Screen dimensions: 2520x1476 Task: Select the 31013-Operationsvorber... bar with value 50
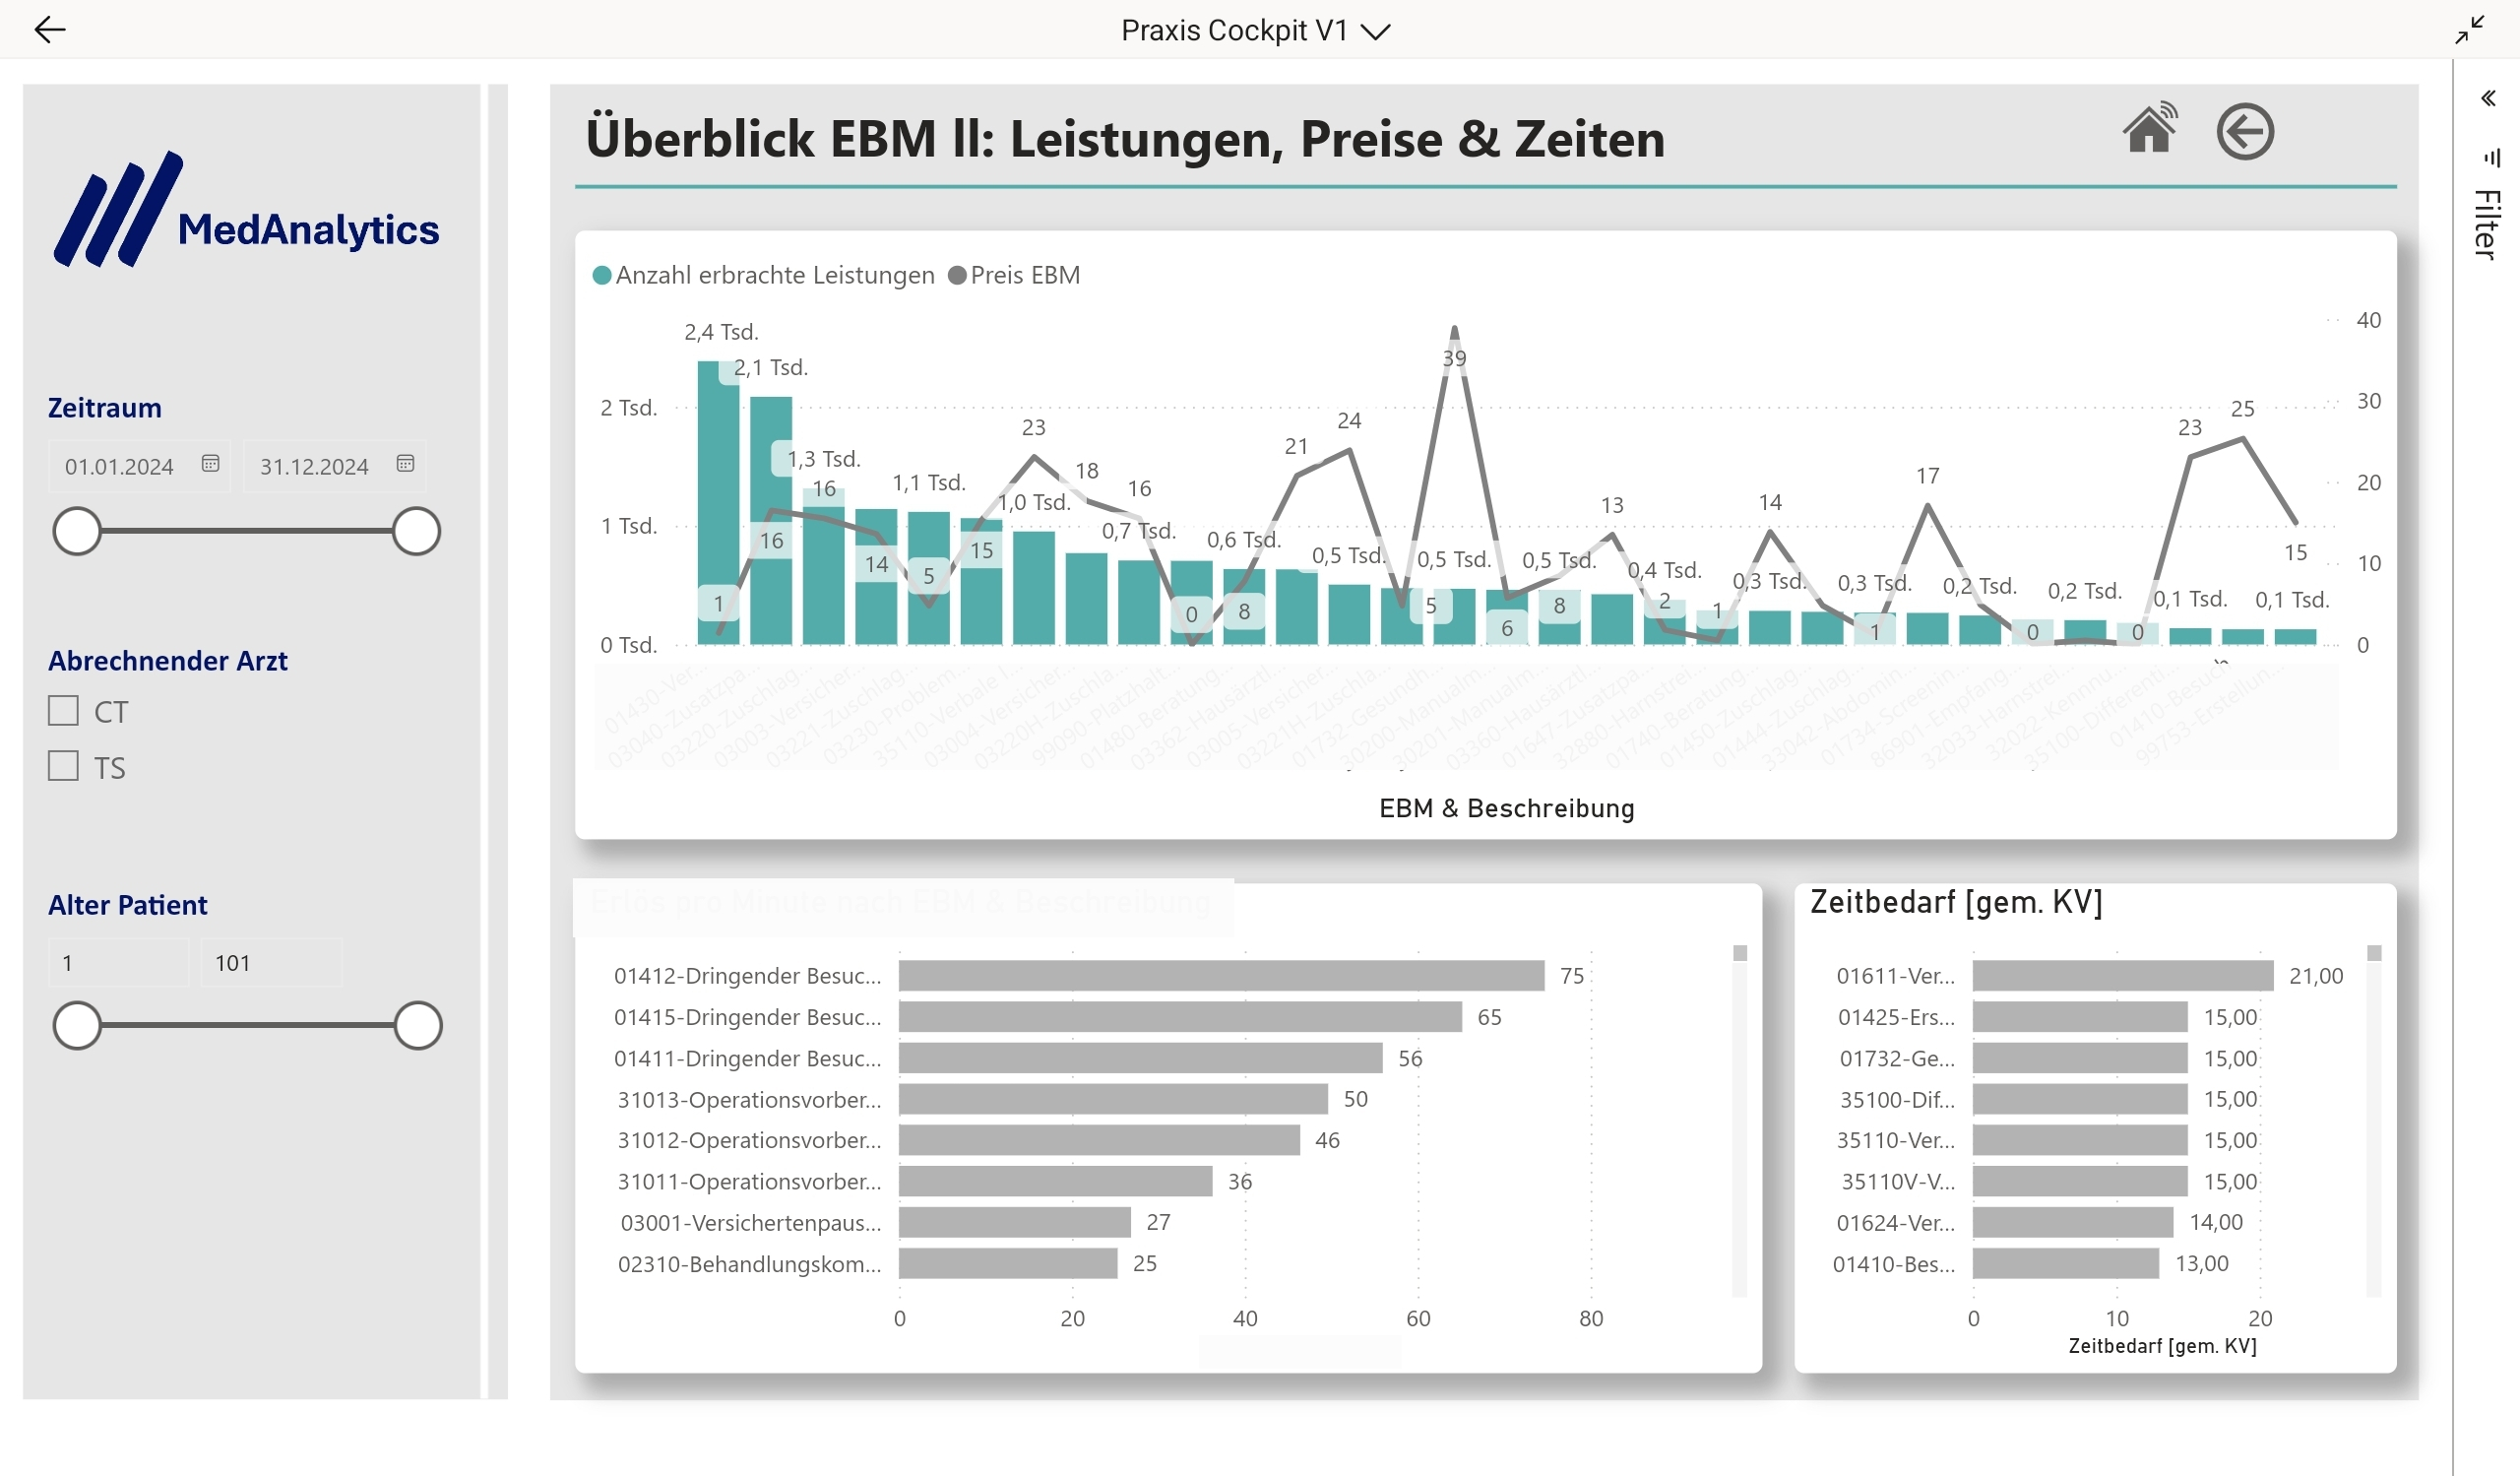pyautogui.click(x=1113, y=1099)
